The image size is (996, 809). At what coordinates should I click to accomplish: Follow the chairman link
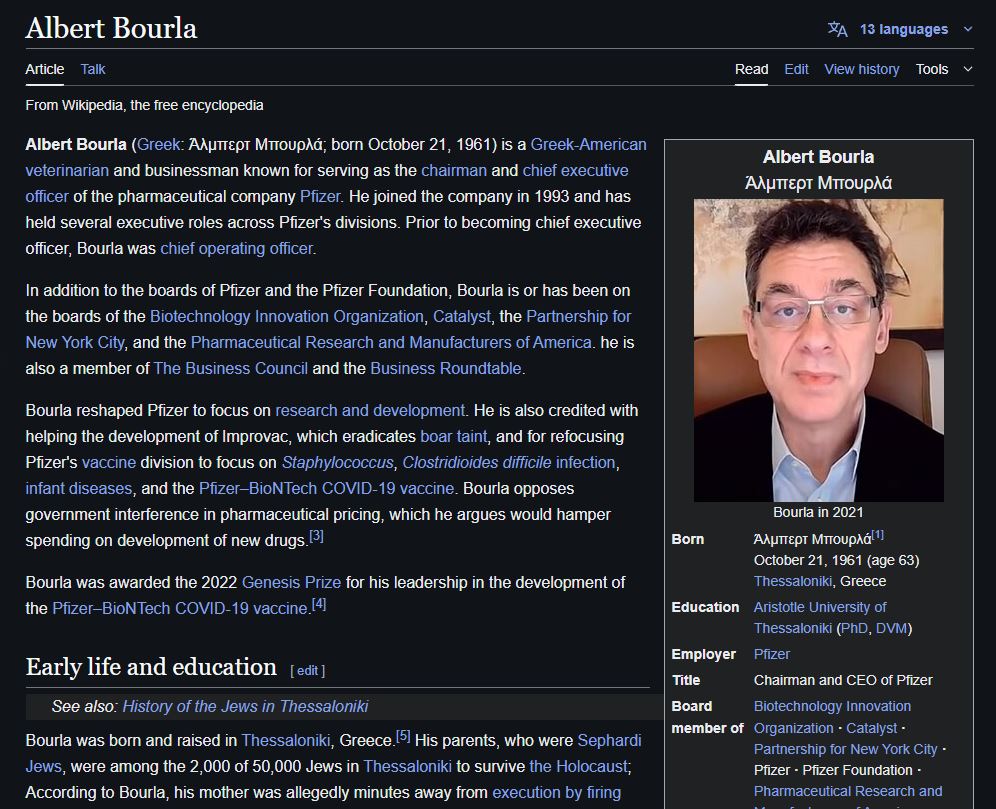tap(454, 170)
